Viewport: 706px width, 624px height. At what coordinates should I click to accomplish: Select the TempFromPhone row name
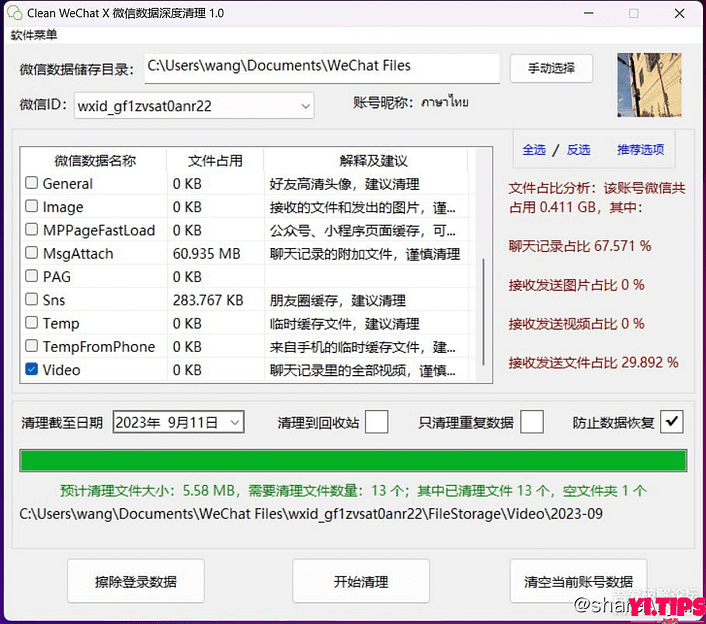99,347
